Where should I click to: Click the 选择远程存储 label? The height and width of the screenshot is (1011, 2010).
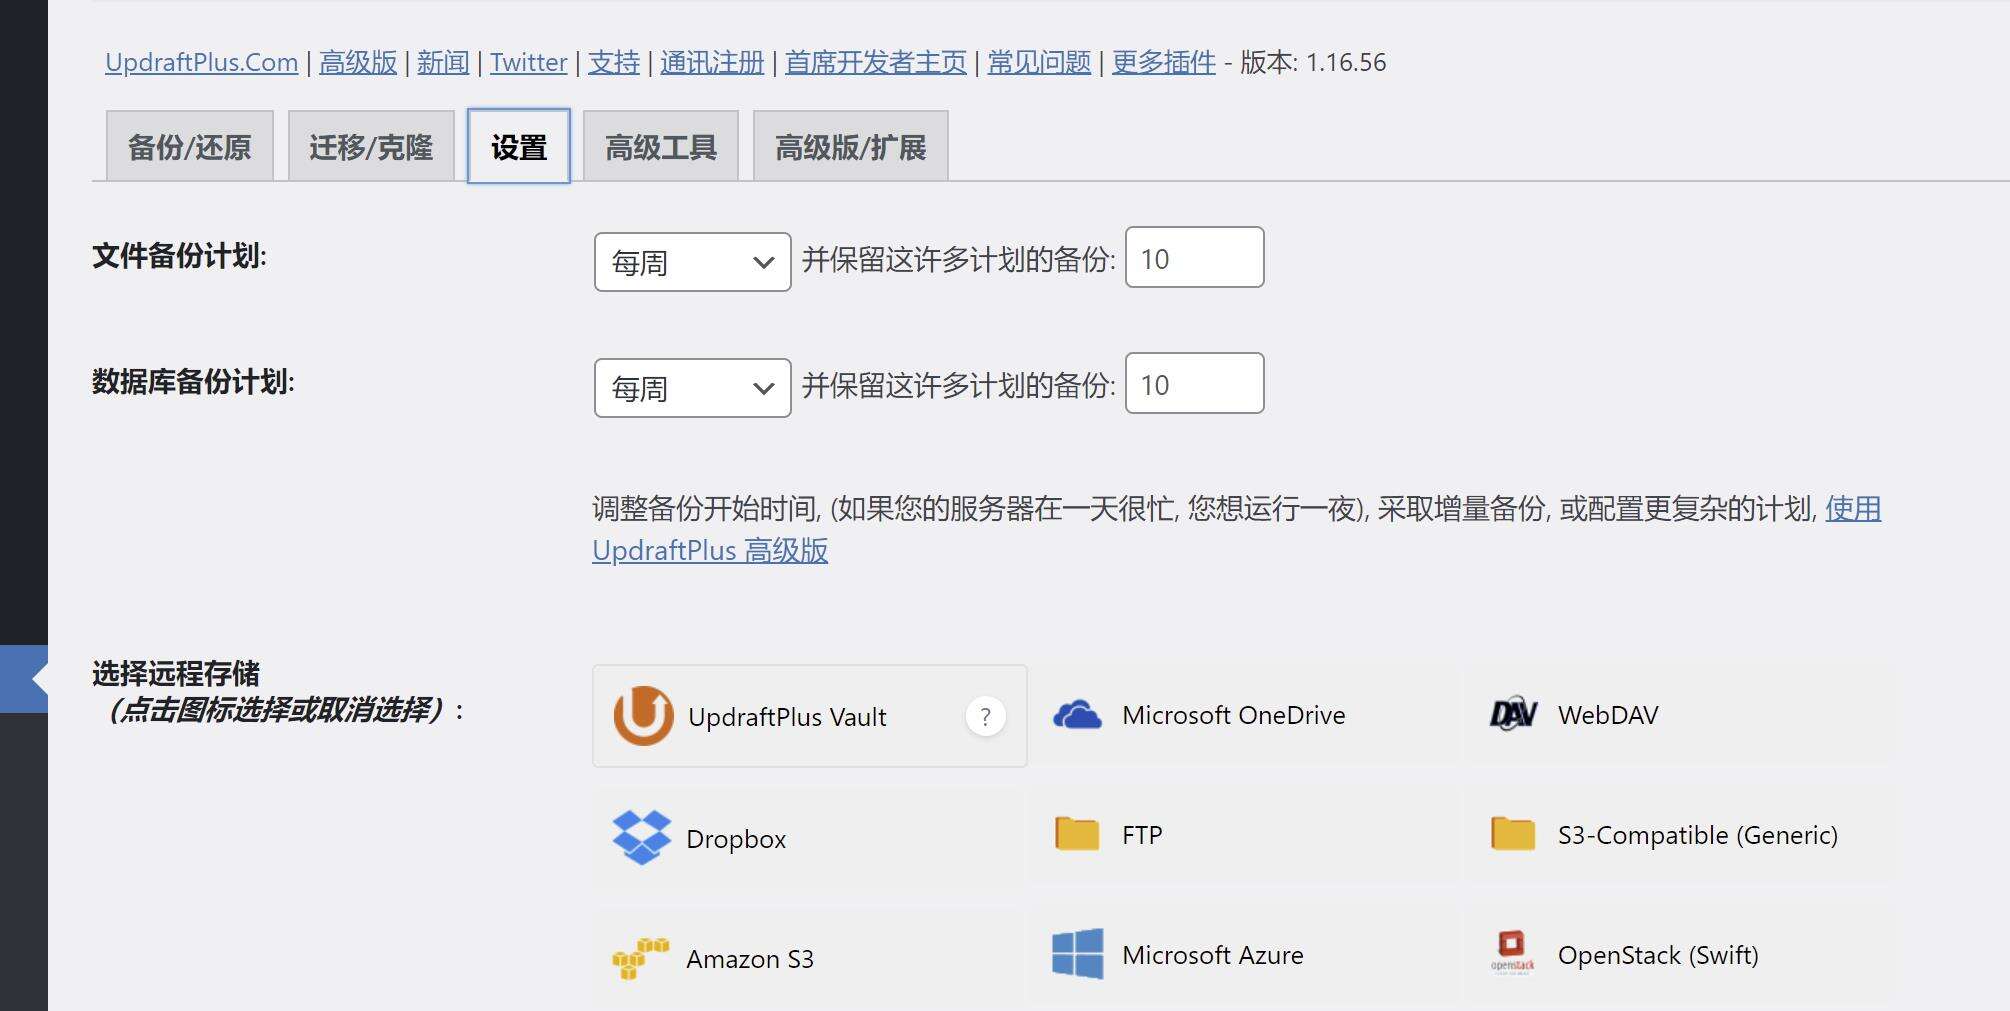pyautogui.click(x=176, y=673)
